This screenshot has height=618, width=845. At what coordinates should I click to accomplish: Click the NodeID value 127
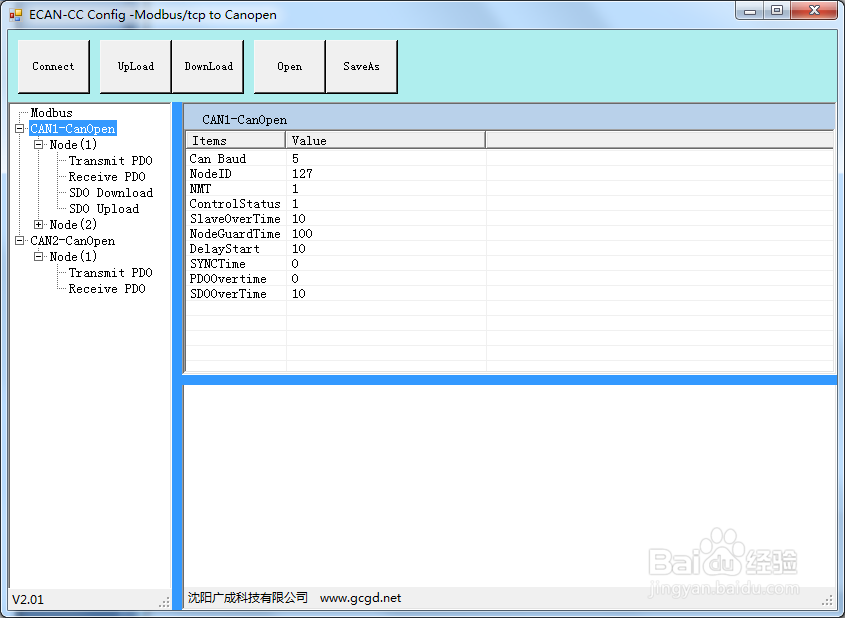pyautogui.click(x=302, y=173)
